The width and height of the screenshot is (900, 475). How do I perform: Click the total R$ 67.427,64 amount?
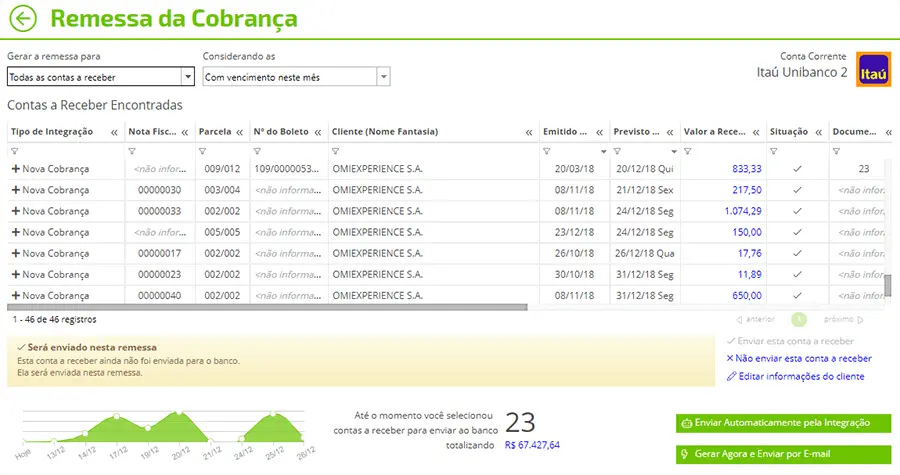point(532,445)
